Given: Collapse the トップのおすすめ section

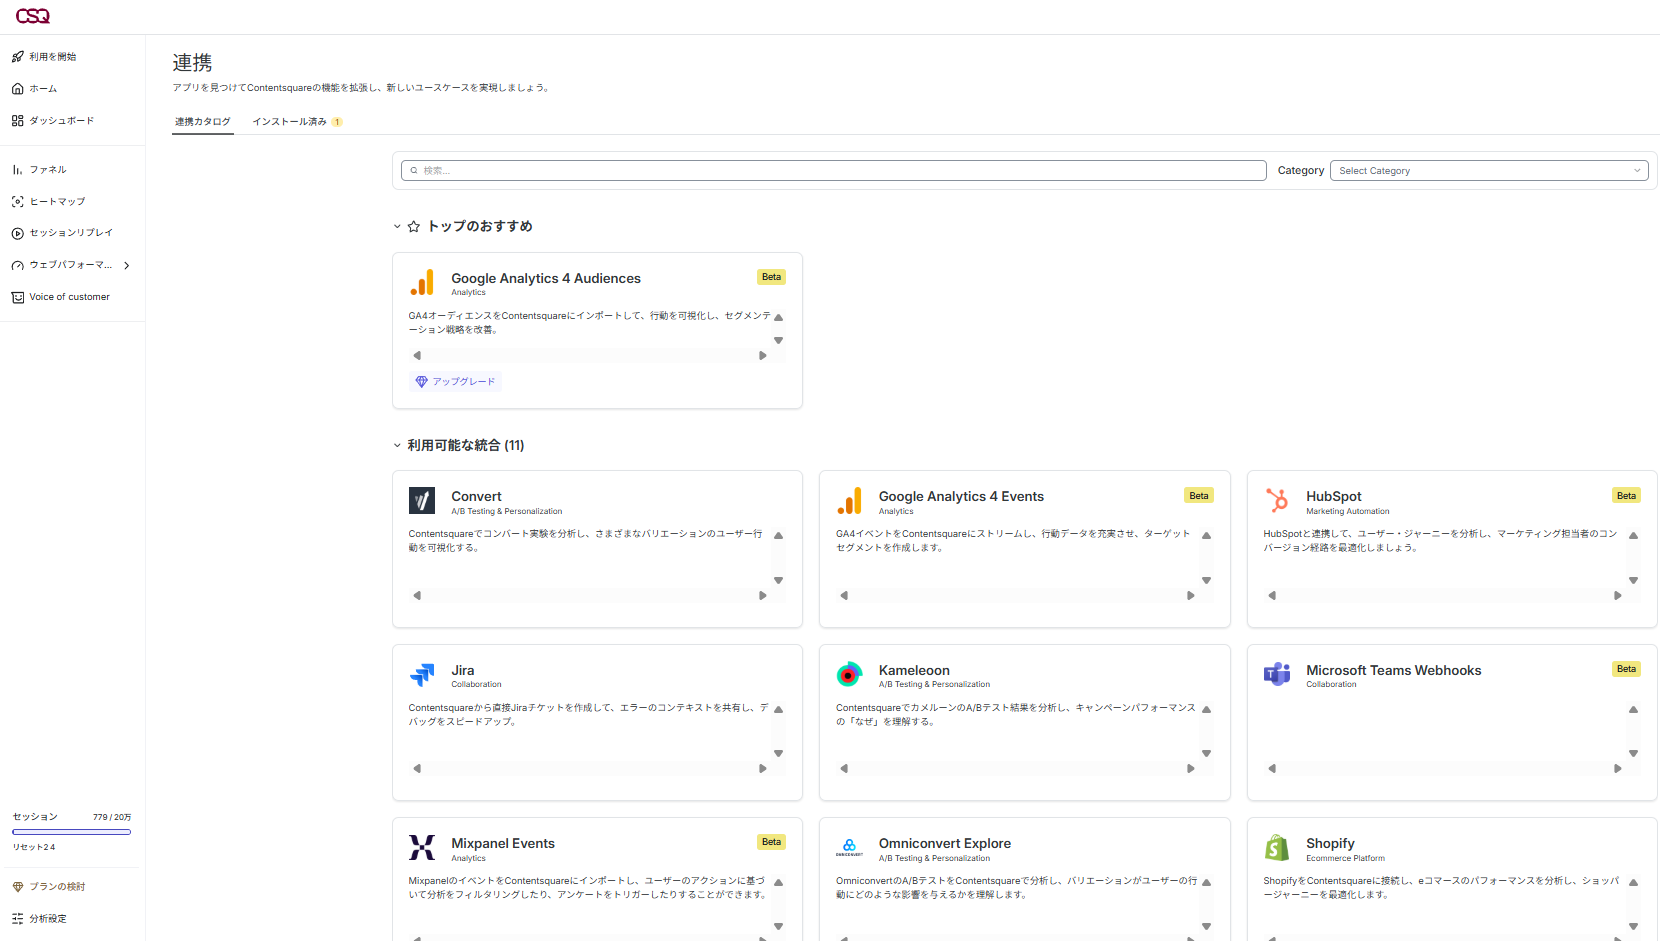Looking at the screenshot, I should tap(397, 227).
